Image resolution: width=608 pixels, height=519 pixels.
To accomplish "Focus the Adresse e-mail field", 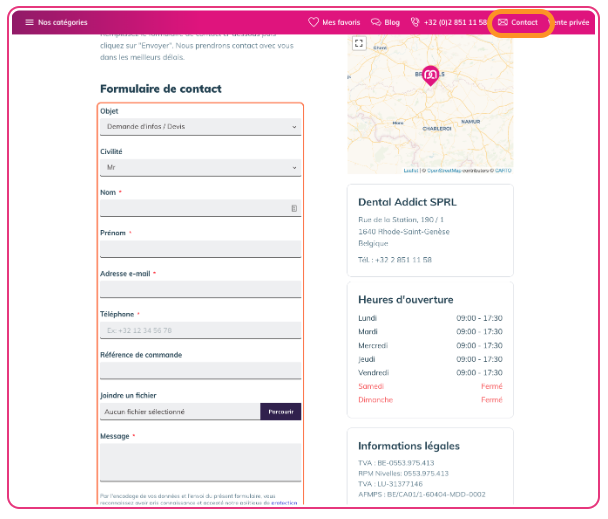I will [200, 289].
